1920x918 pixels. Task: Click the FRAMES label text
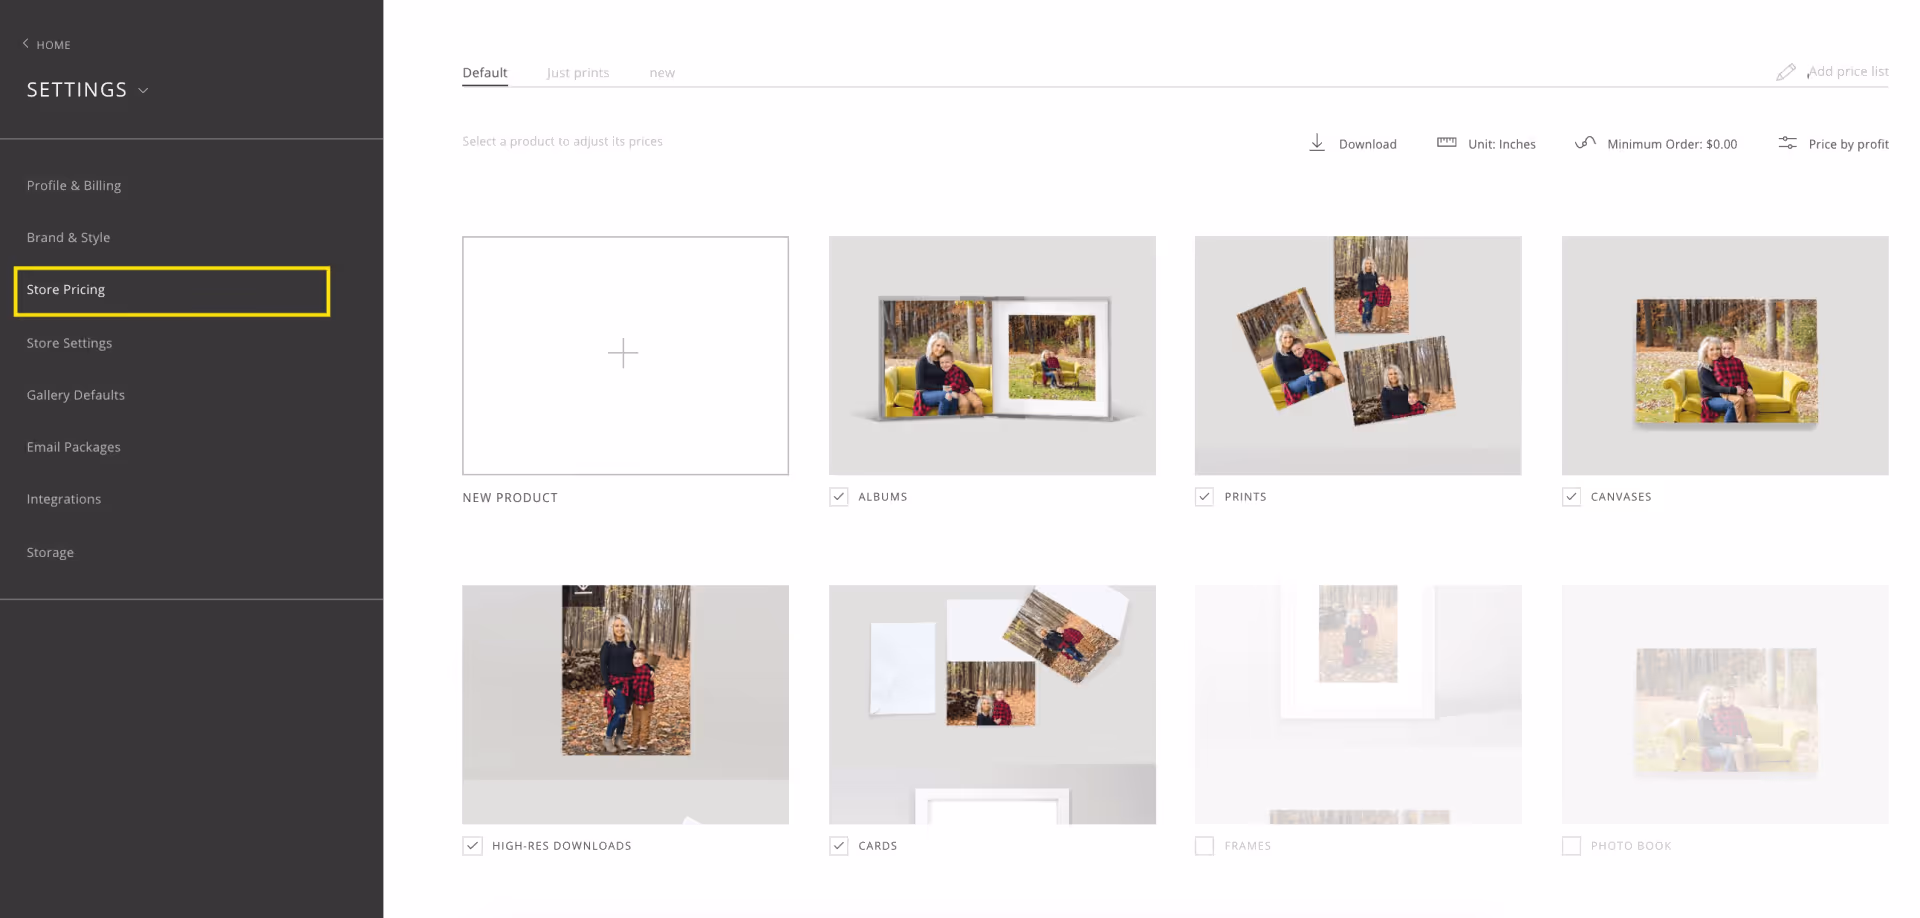[x=1248, y=846]
